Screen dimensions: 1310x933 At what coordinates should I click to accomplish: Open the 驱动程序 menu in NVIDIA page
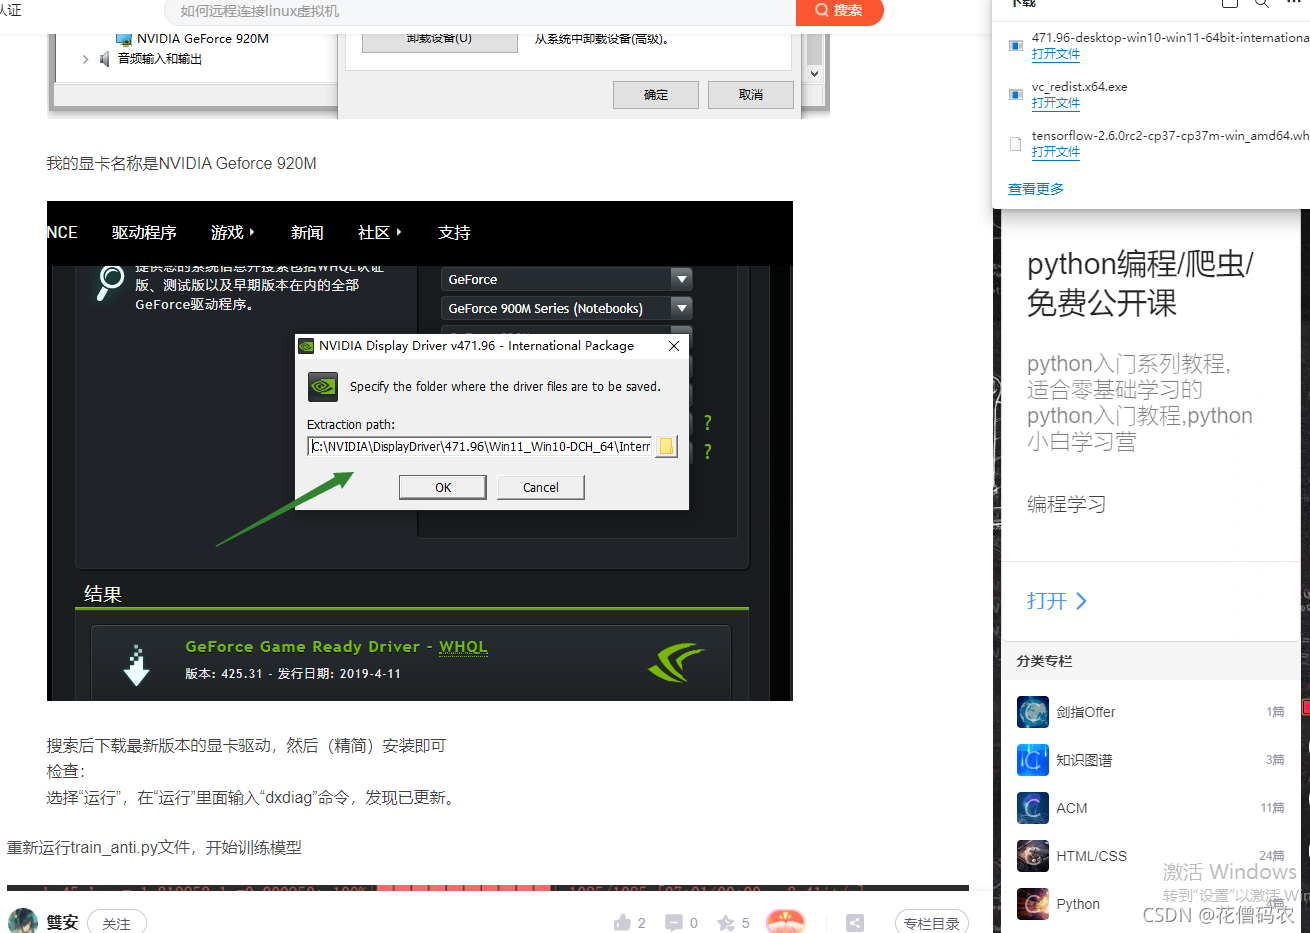pos(144,232)
